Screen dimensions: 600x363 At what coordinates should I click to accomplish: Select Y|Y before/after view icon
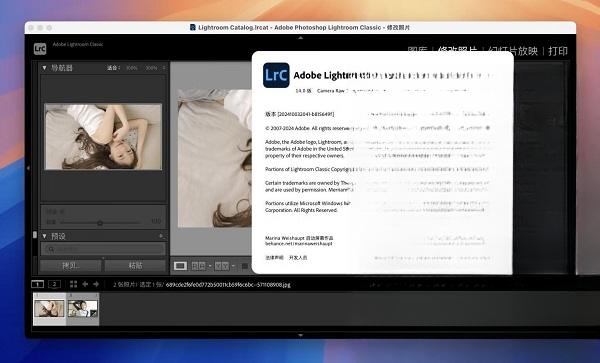[x=222, y=265]
